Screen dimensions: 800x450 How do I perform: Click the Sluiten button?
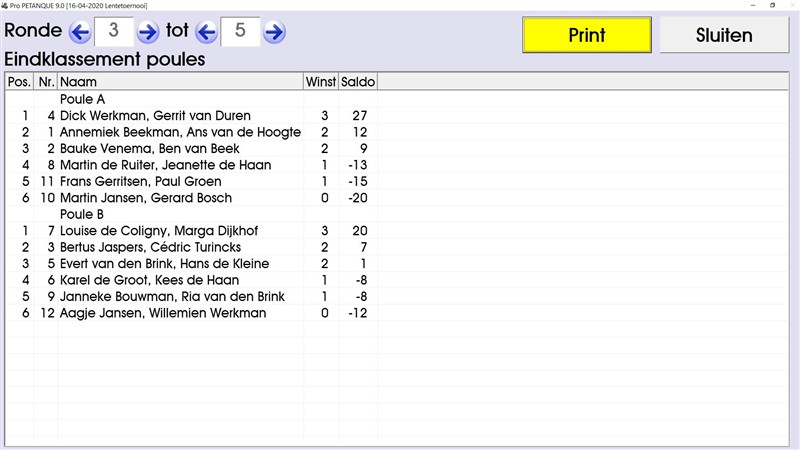click(x=723, y=35)
